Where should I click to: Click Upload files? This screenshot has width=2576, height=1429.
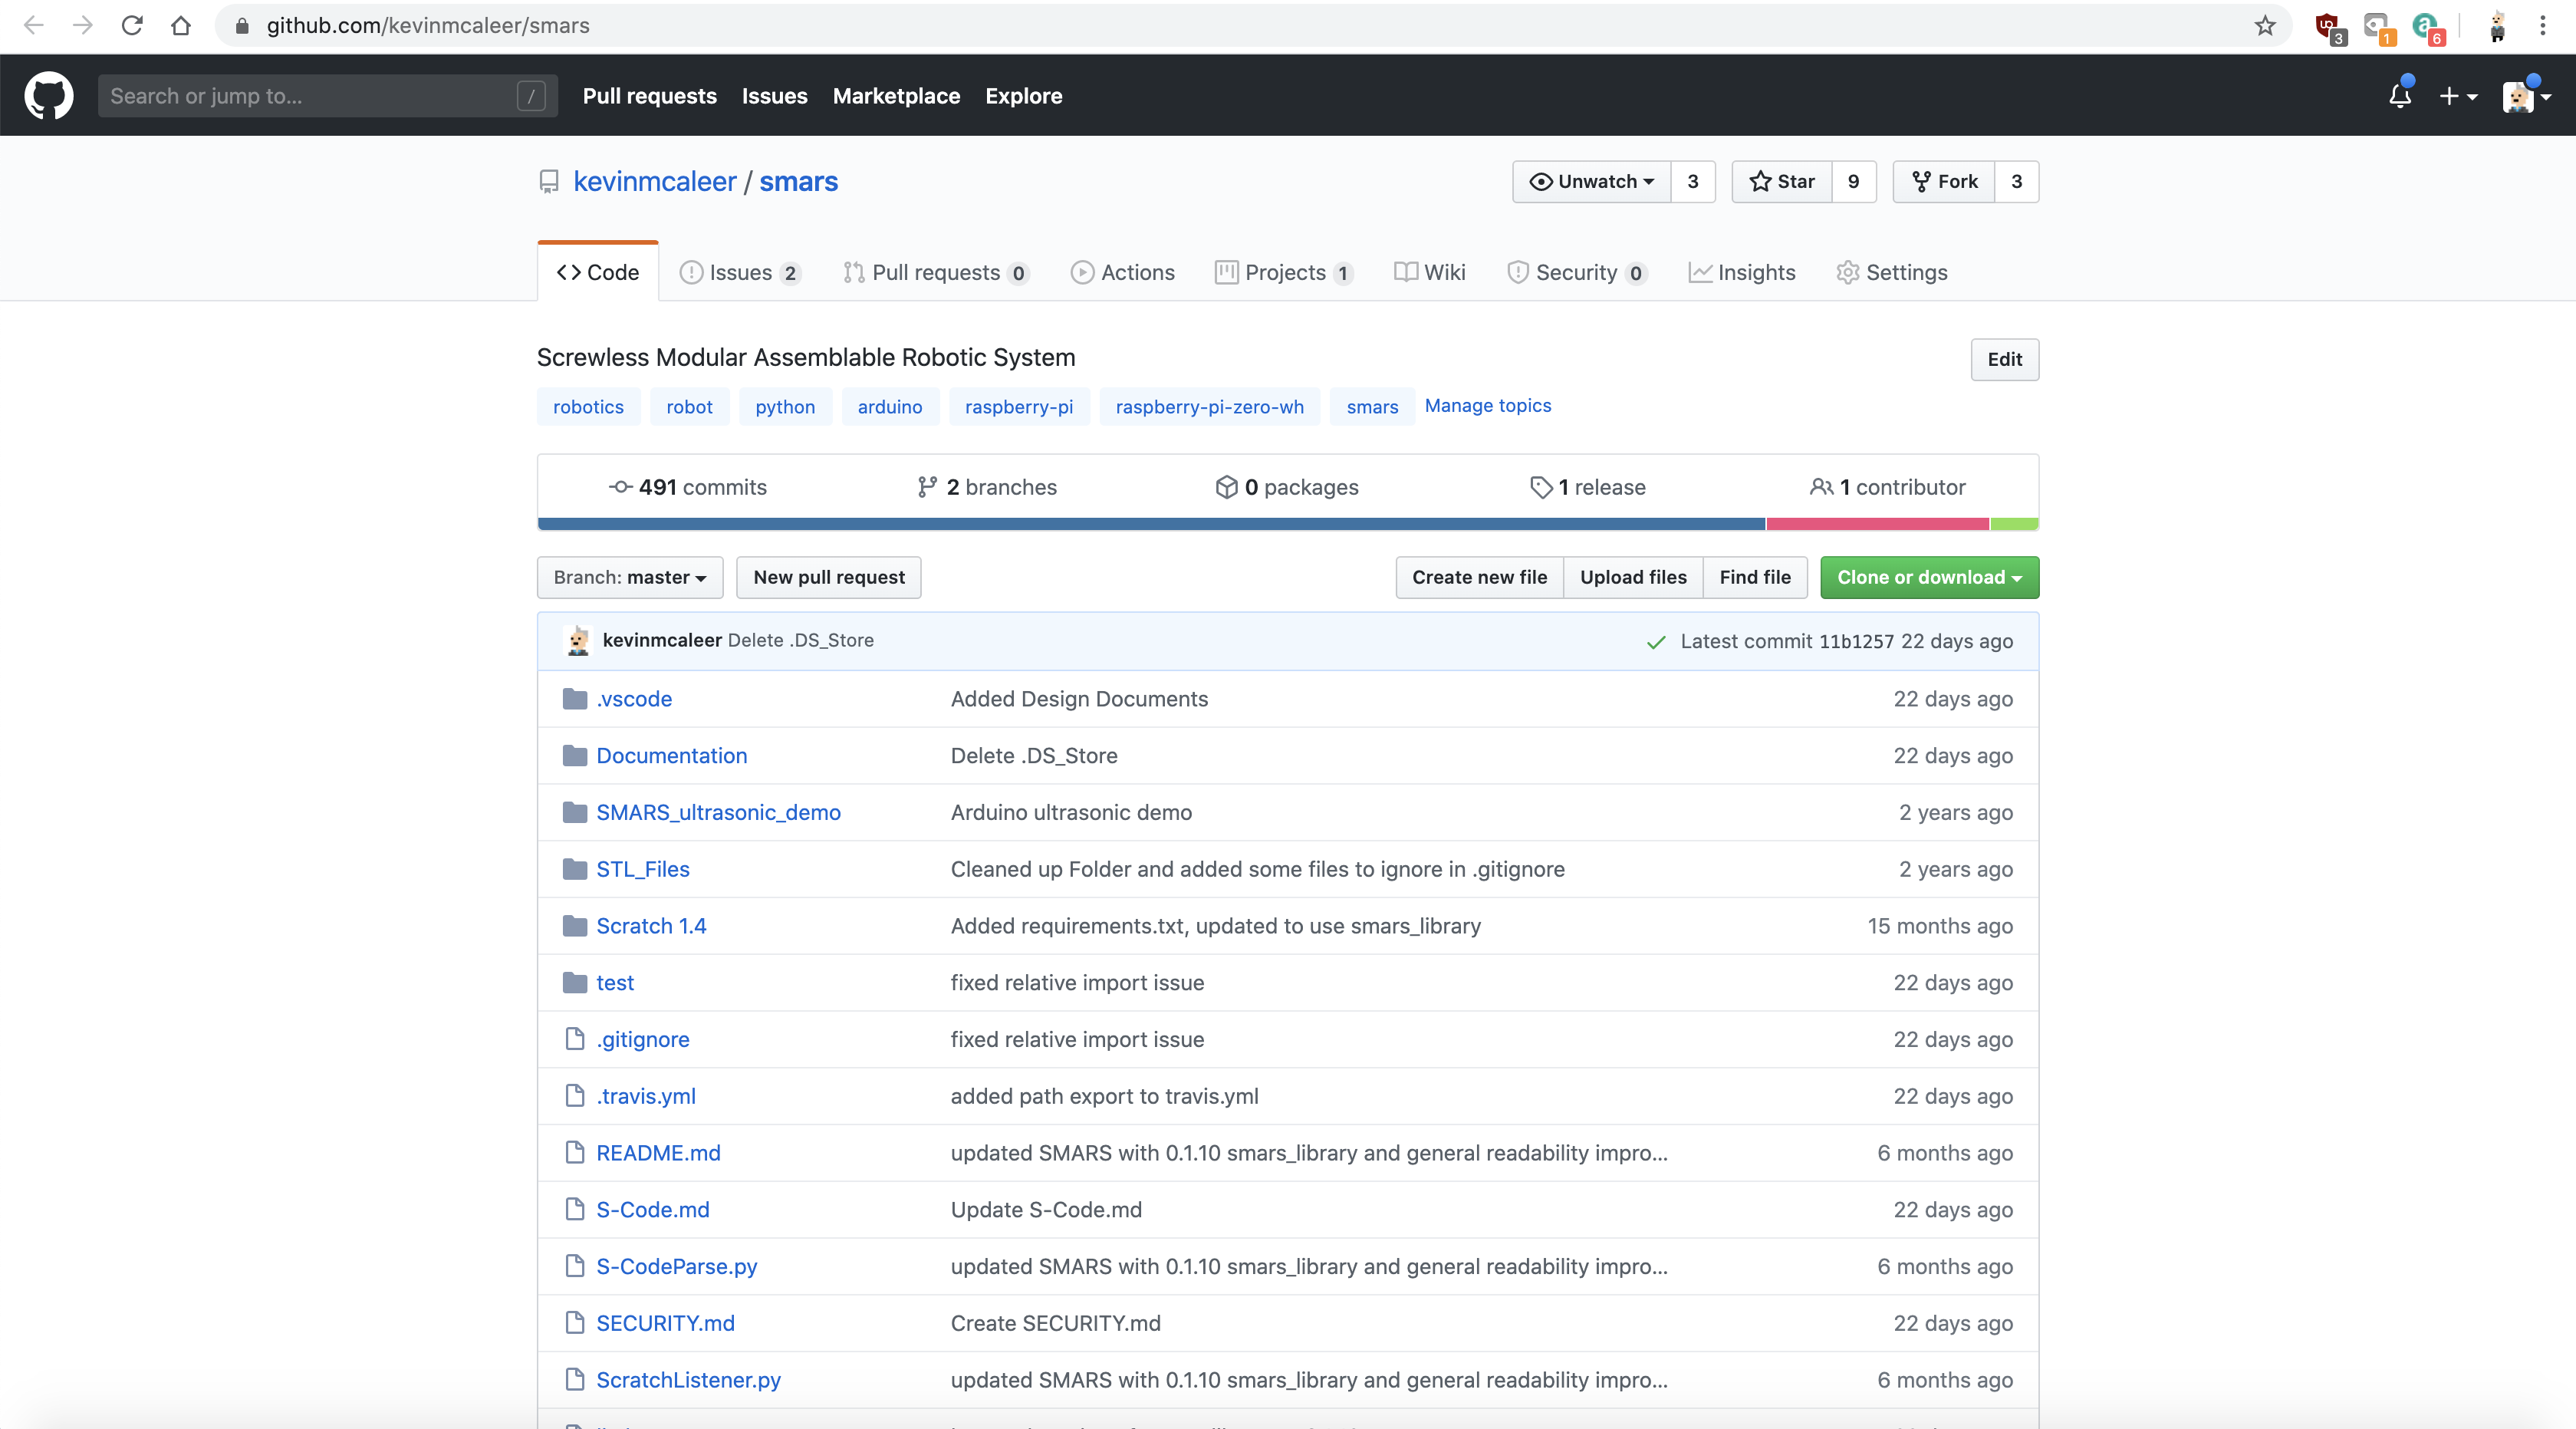tap(1633, 577)
